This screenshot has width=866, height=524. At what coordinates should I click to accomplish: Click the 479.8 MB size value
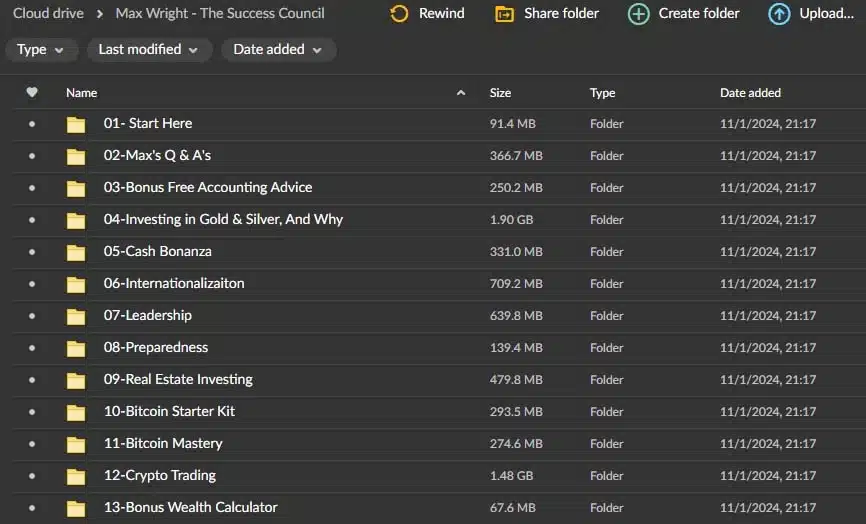pyautogui.click(x=516, y=380)
